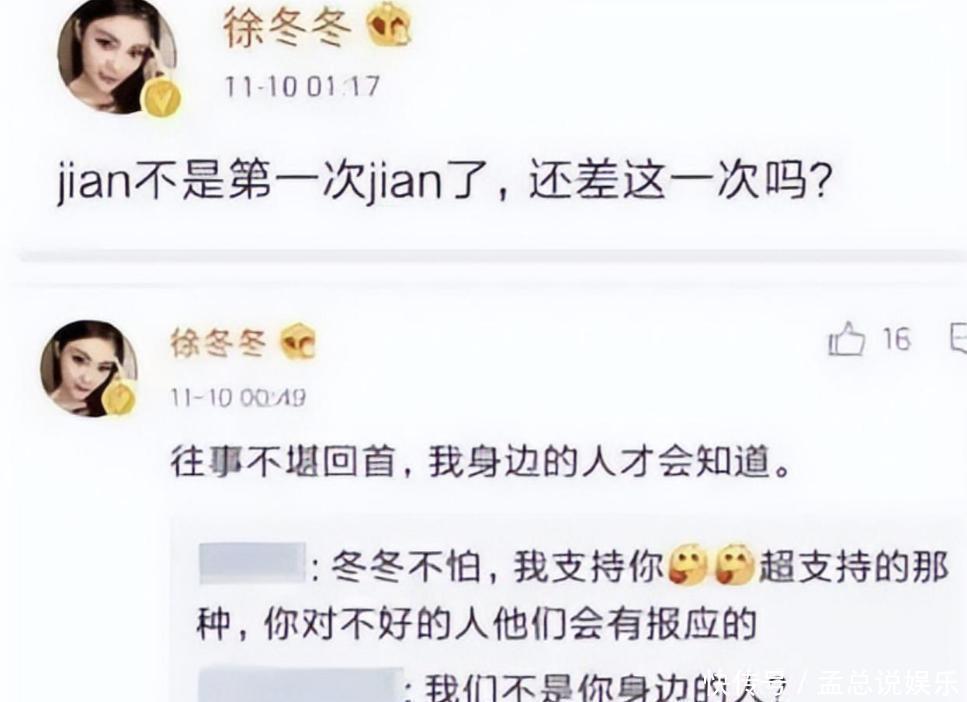
Task: Click the second drooling emoji in comment
Action: click(x=735, y=564)
